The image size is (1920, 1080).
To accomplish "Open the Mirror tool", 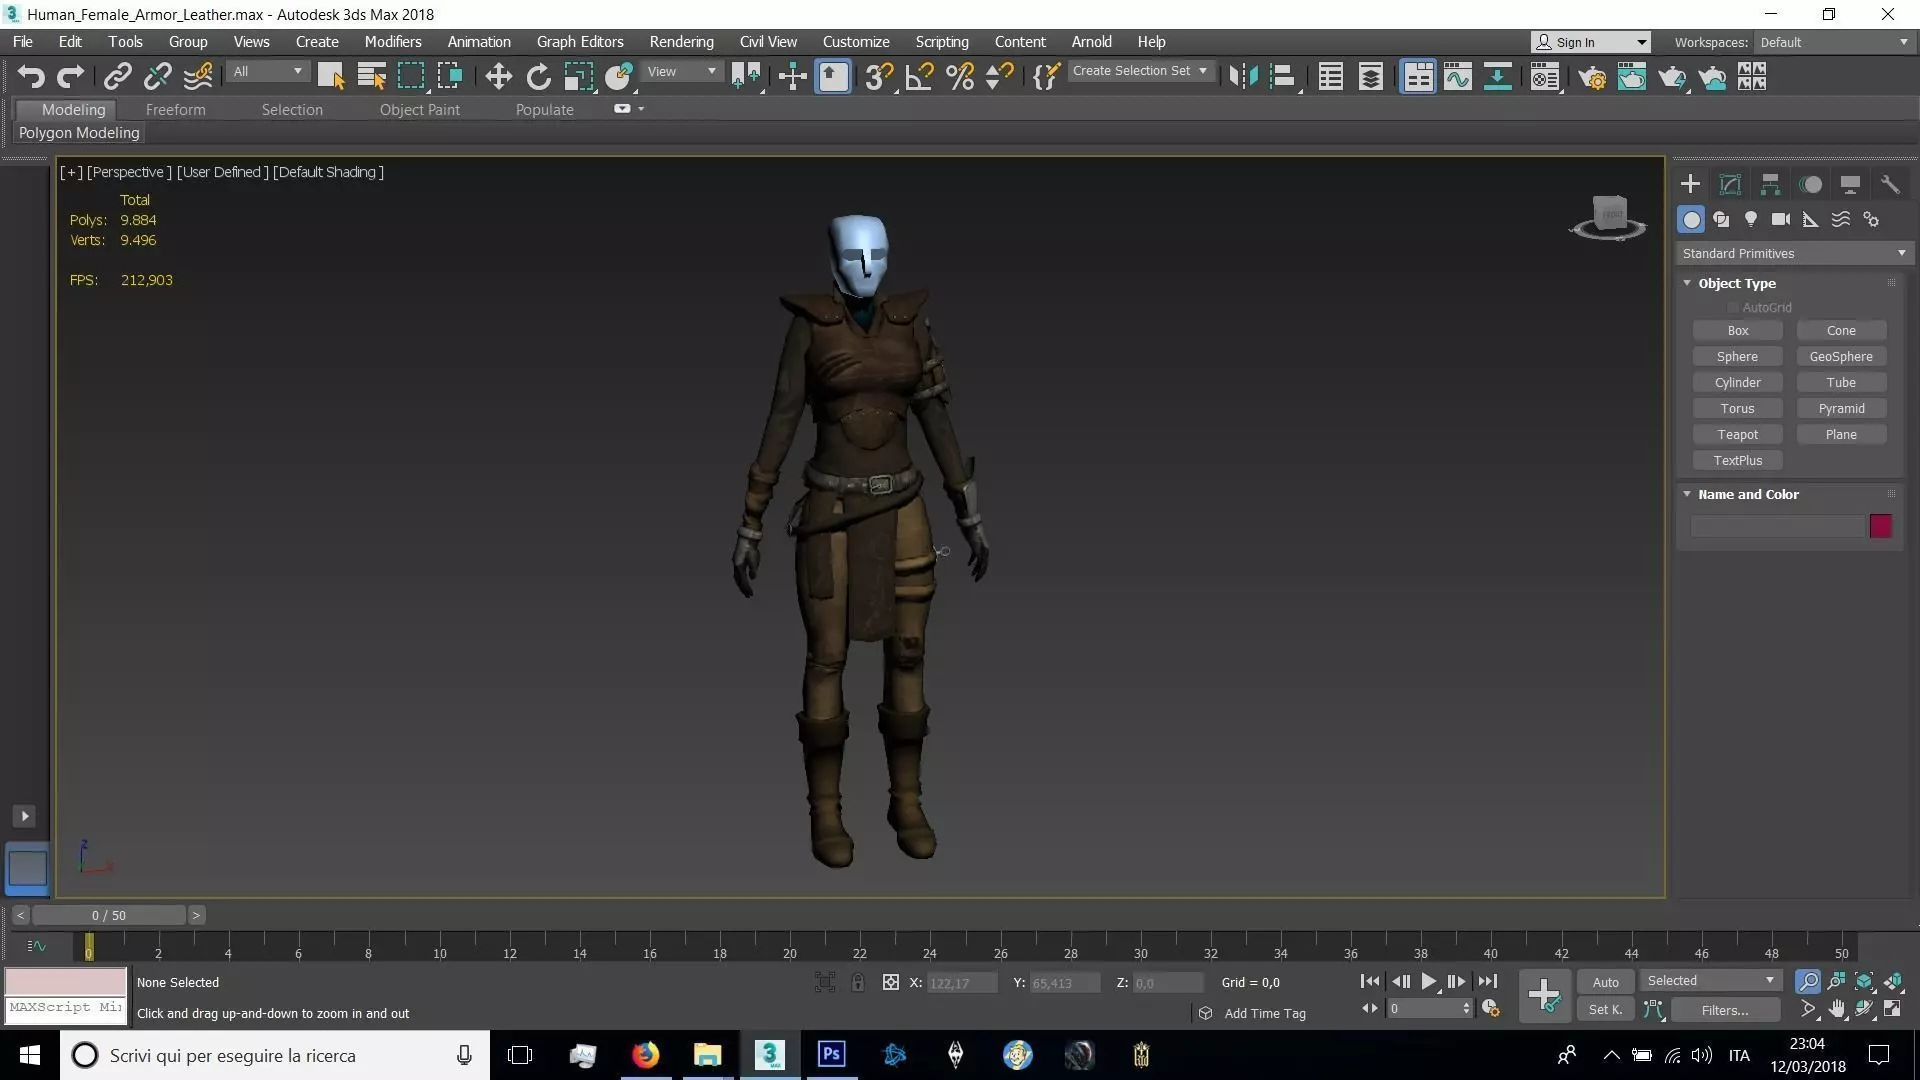I will (x=1243, y=76).
